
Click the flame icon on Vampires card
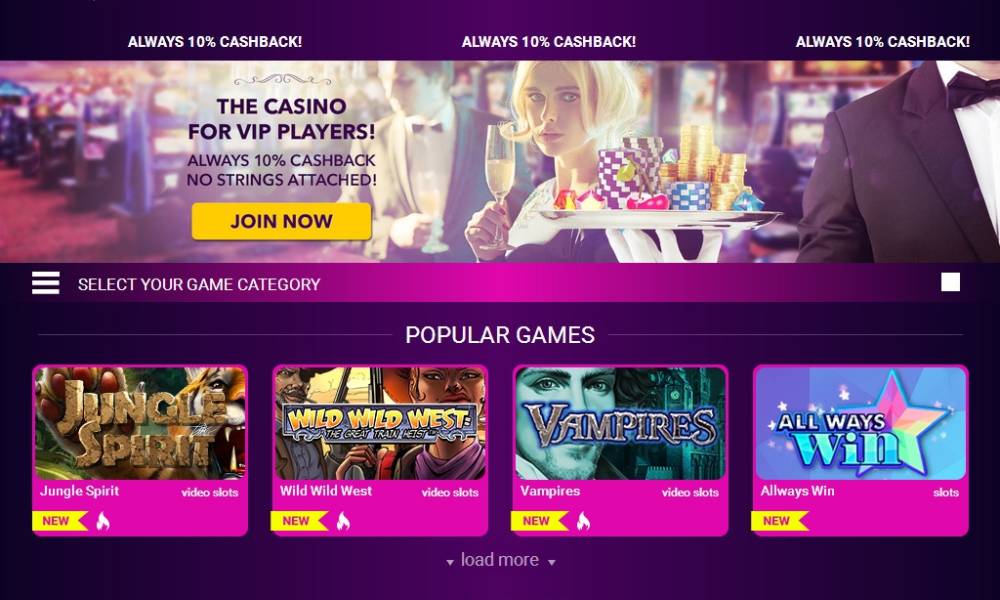[583, 522]
